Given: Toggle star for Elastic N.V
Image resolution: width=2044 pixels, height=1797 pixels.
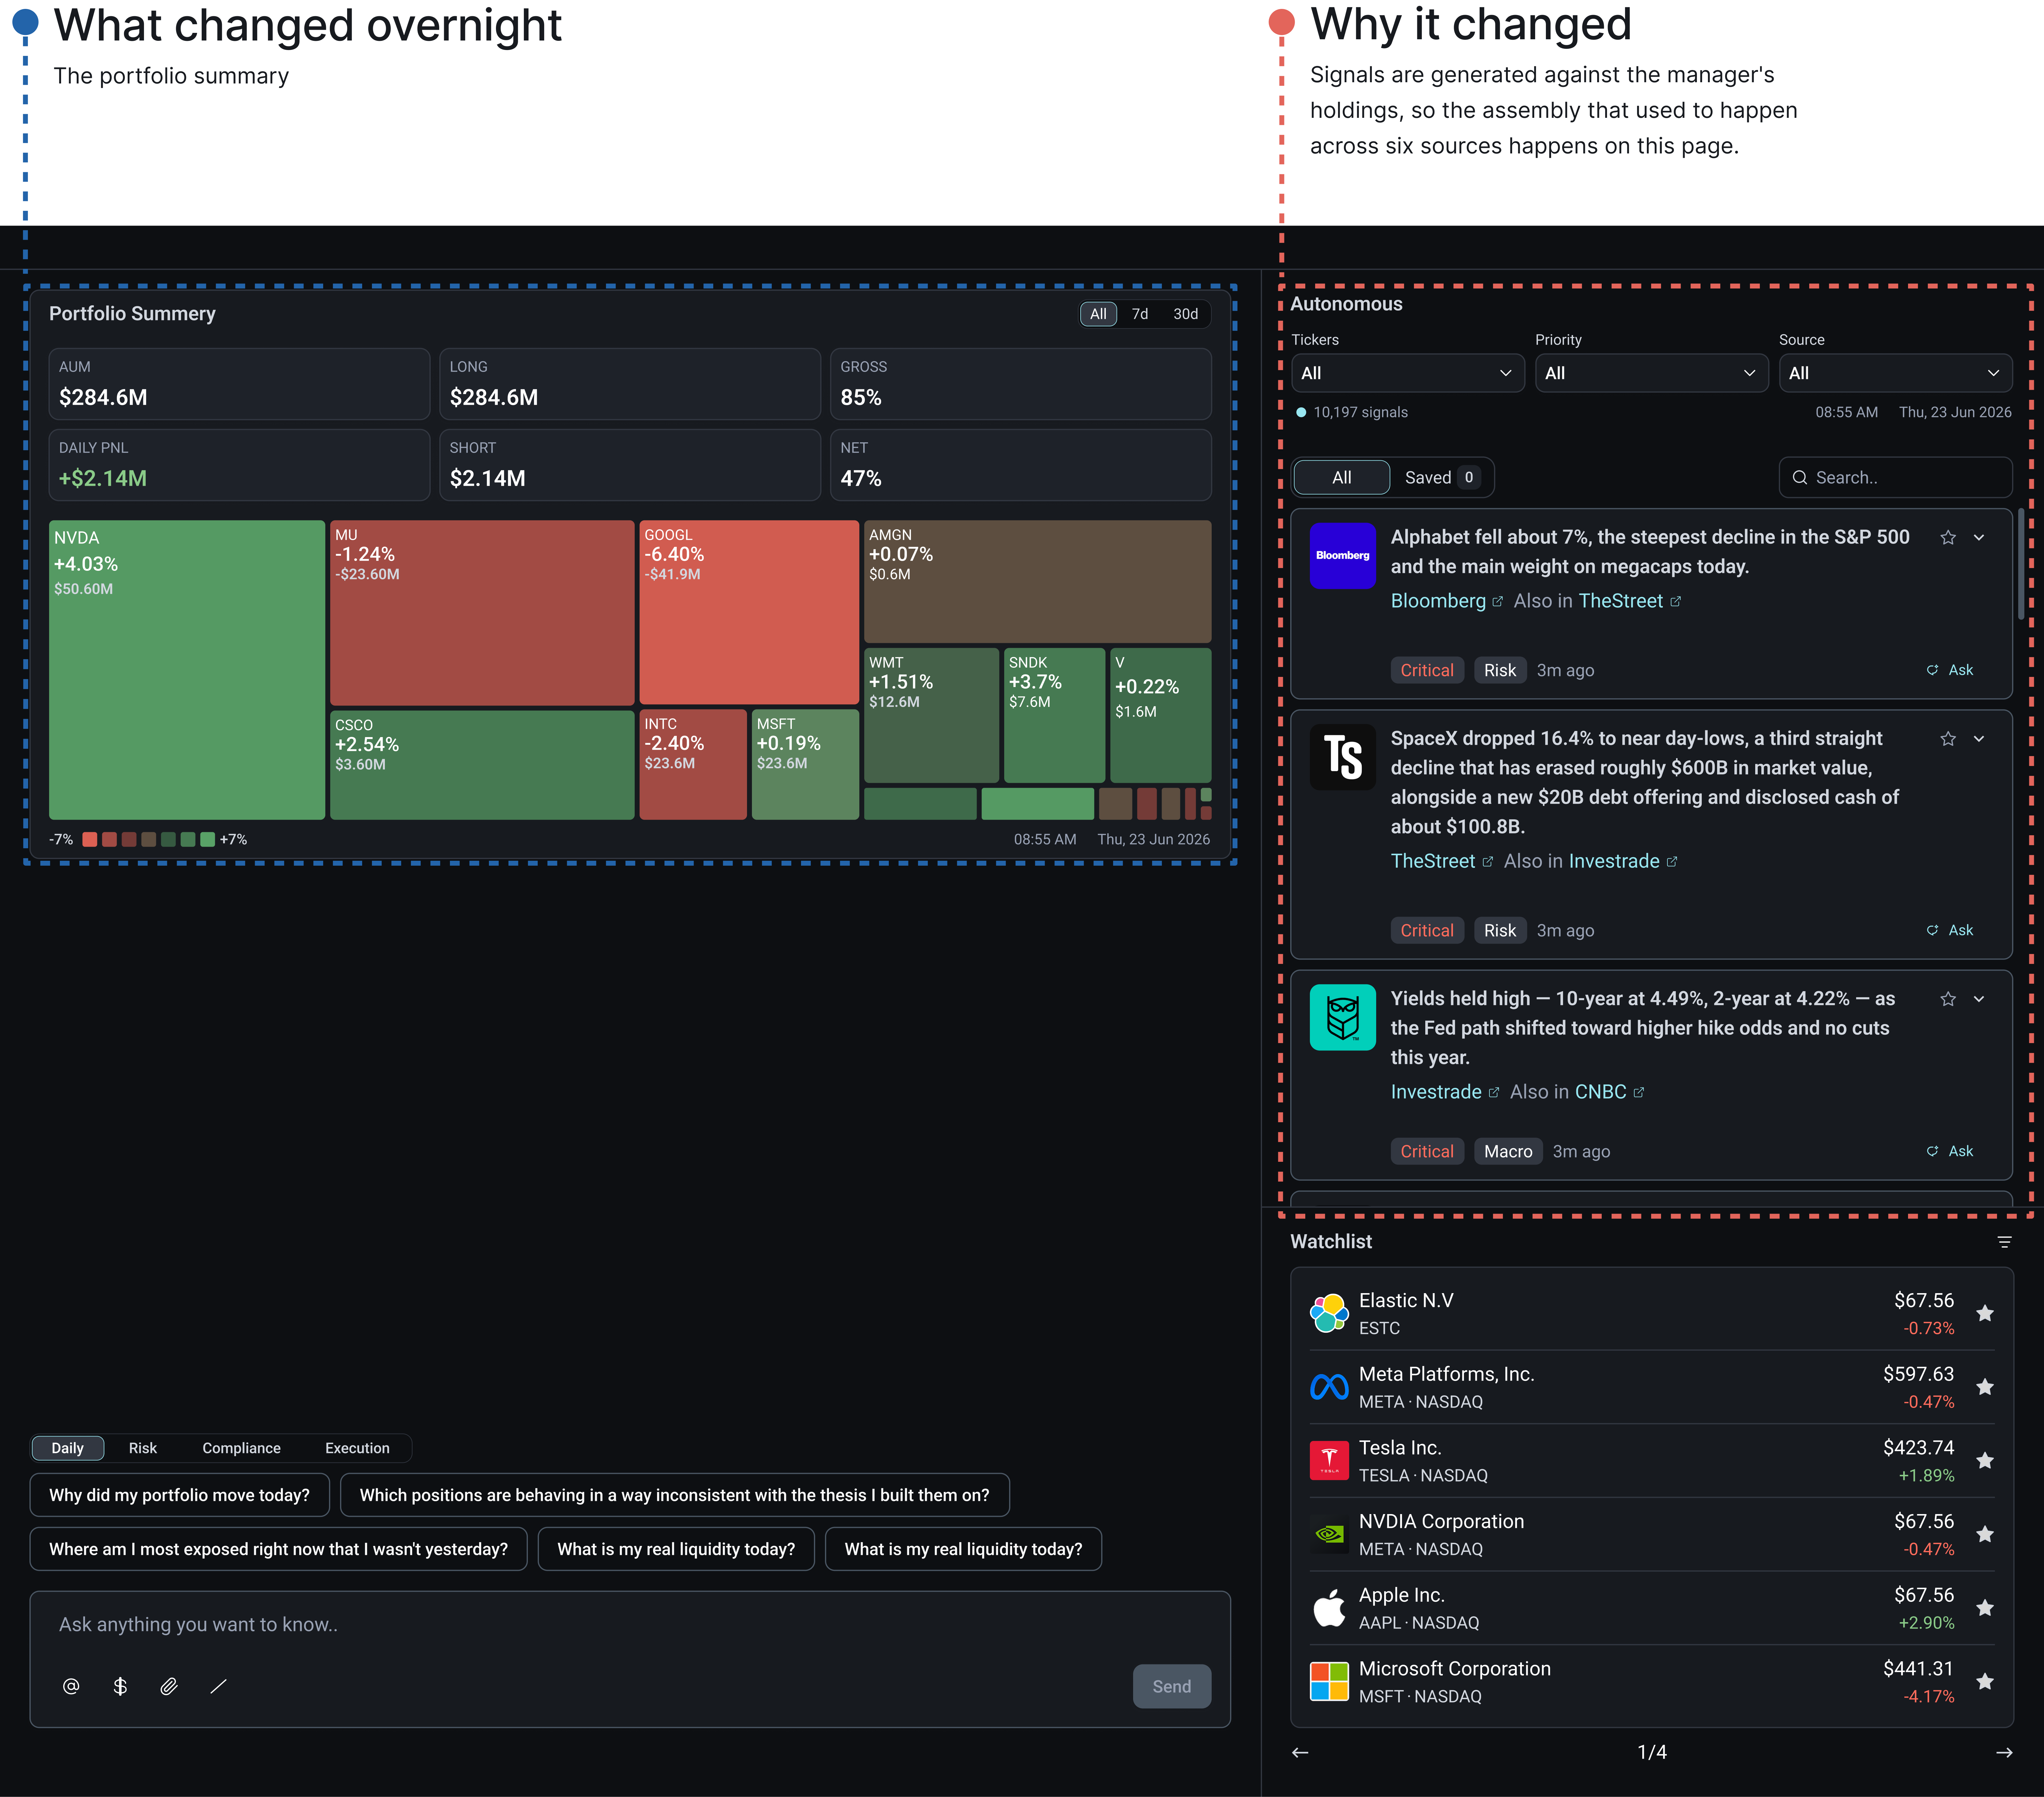Looking at the screenshot, I should click(1985, 1313).
